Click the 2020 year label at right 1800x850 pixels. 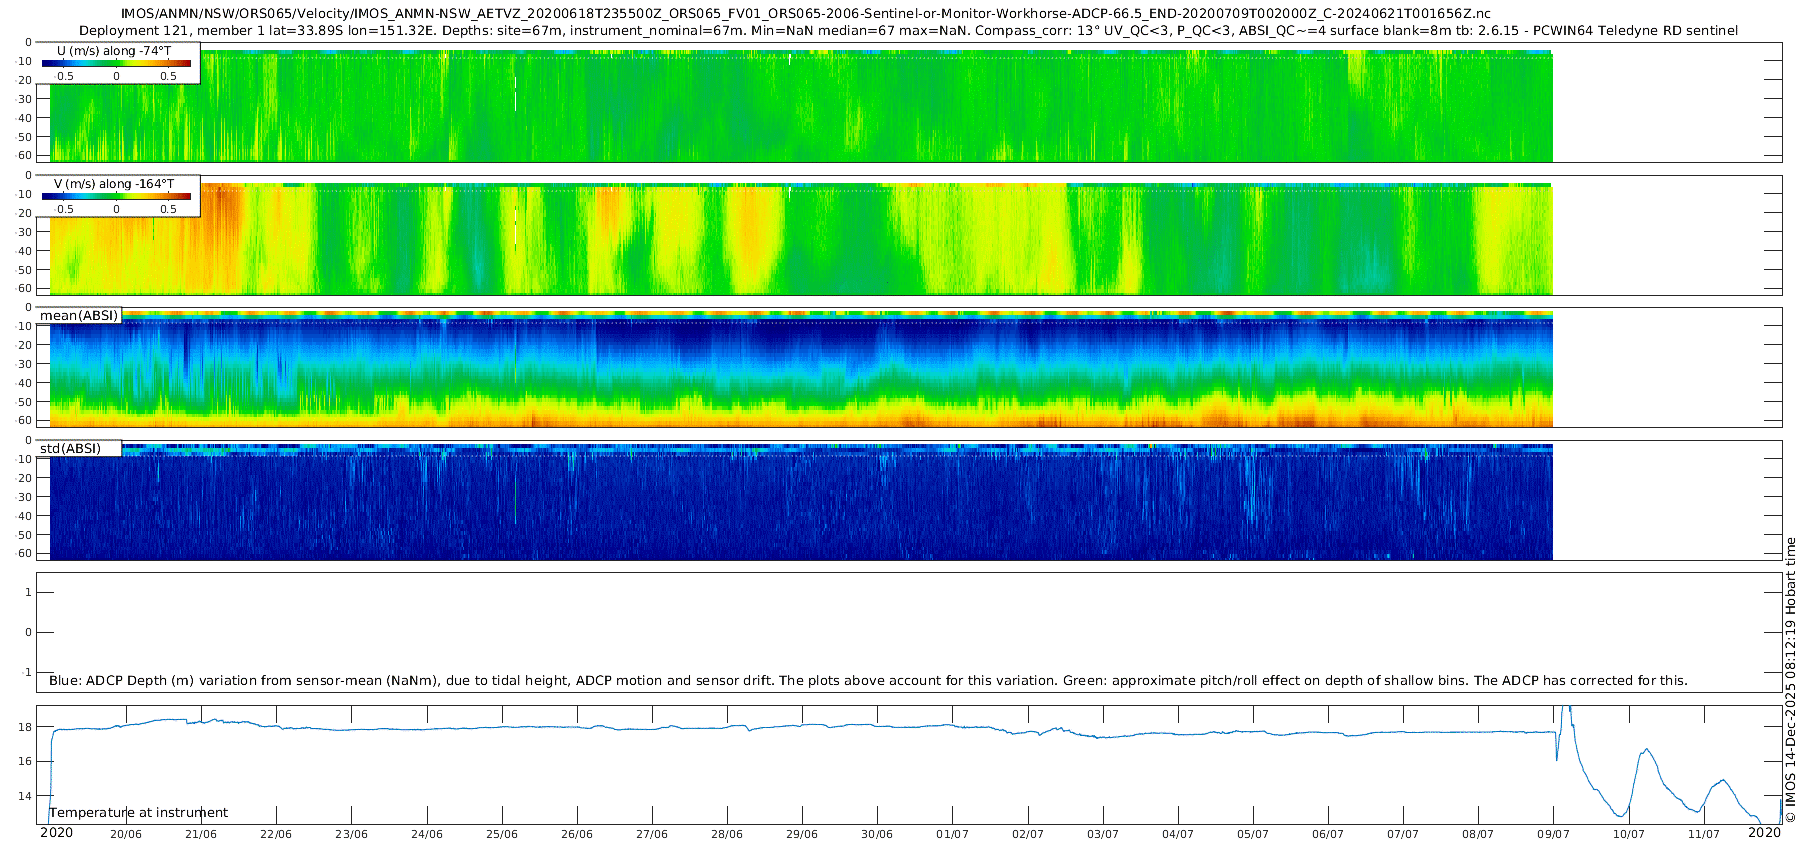click(1764, 833)
